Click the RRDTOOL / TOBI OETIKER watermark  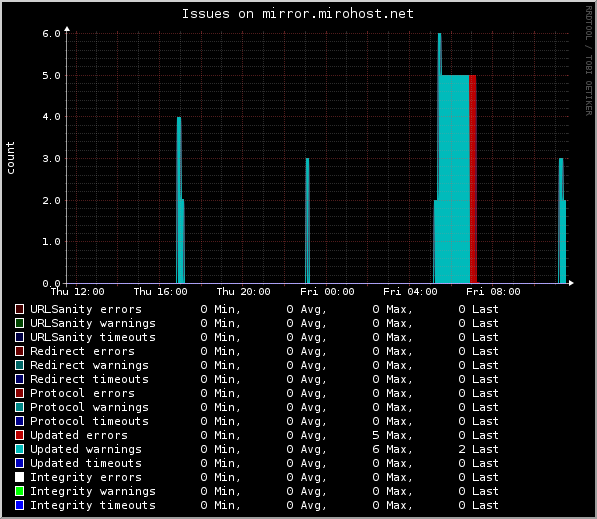click(589, 61)
